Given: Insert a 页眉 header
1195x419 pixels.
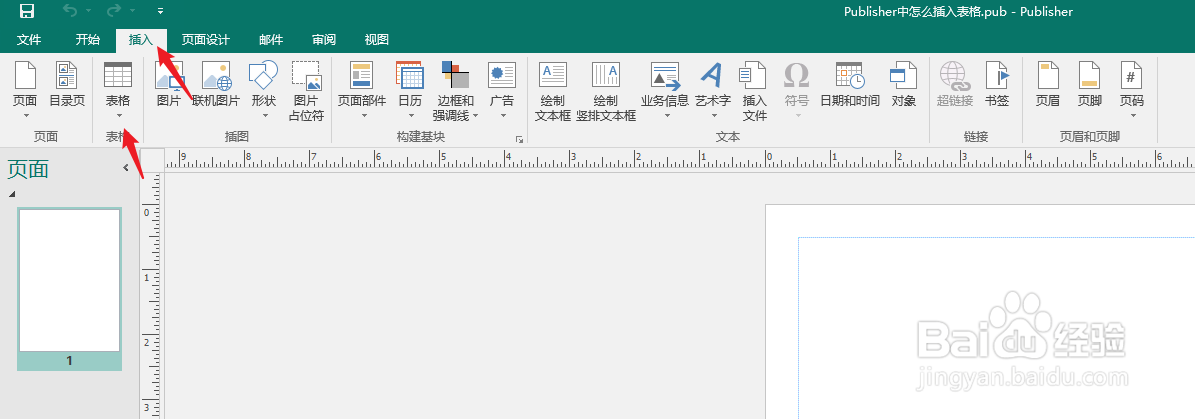Looking at the screenshot, I should pos(1048,84).
